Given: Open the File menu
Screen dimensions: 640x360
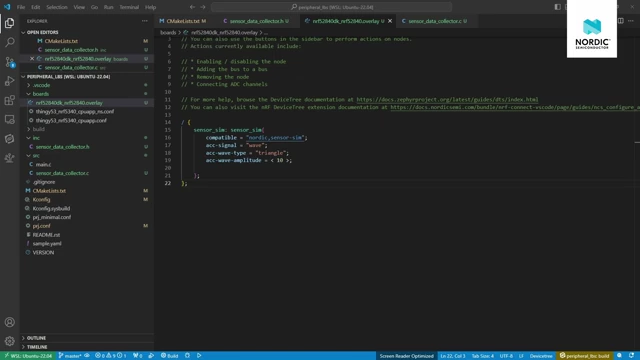Looking at the screenshot, I should [x=21, y=7].
